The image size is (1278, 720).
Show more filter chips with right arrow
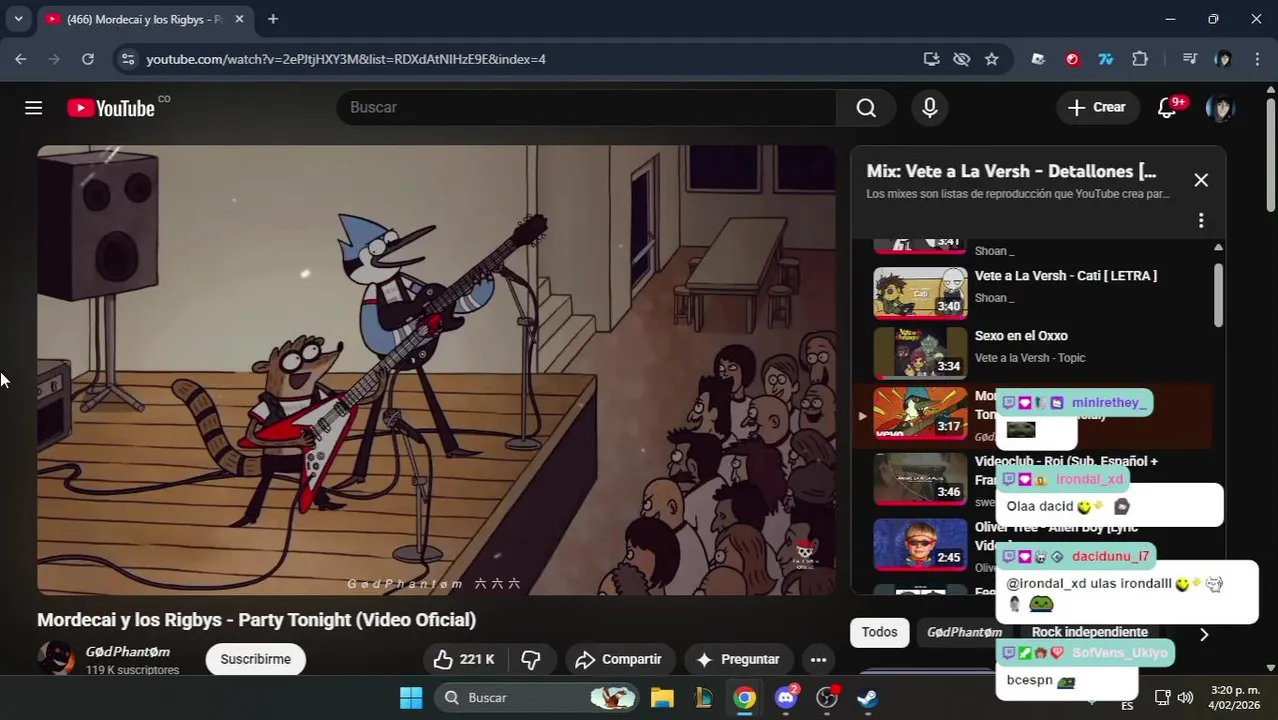point(1204,634)
